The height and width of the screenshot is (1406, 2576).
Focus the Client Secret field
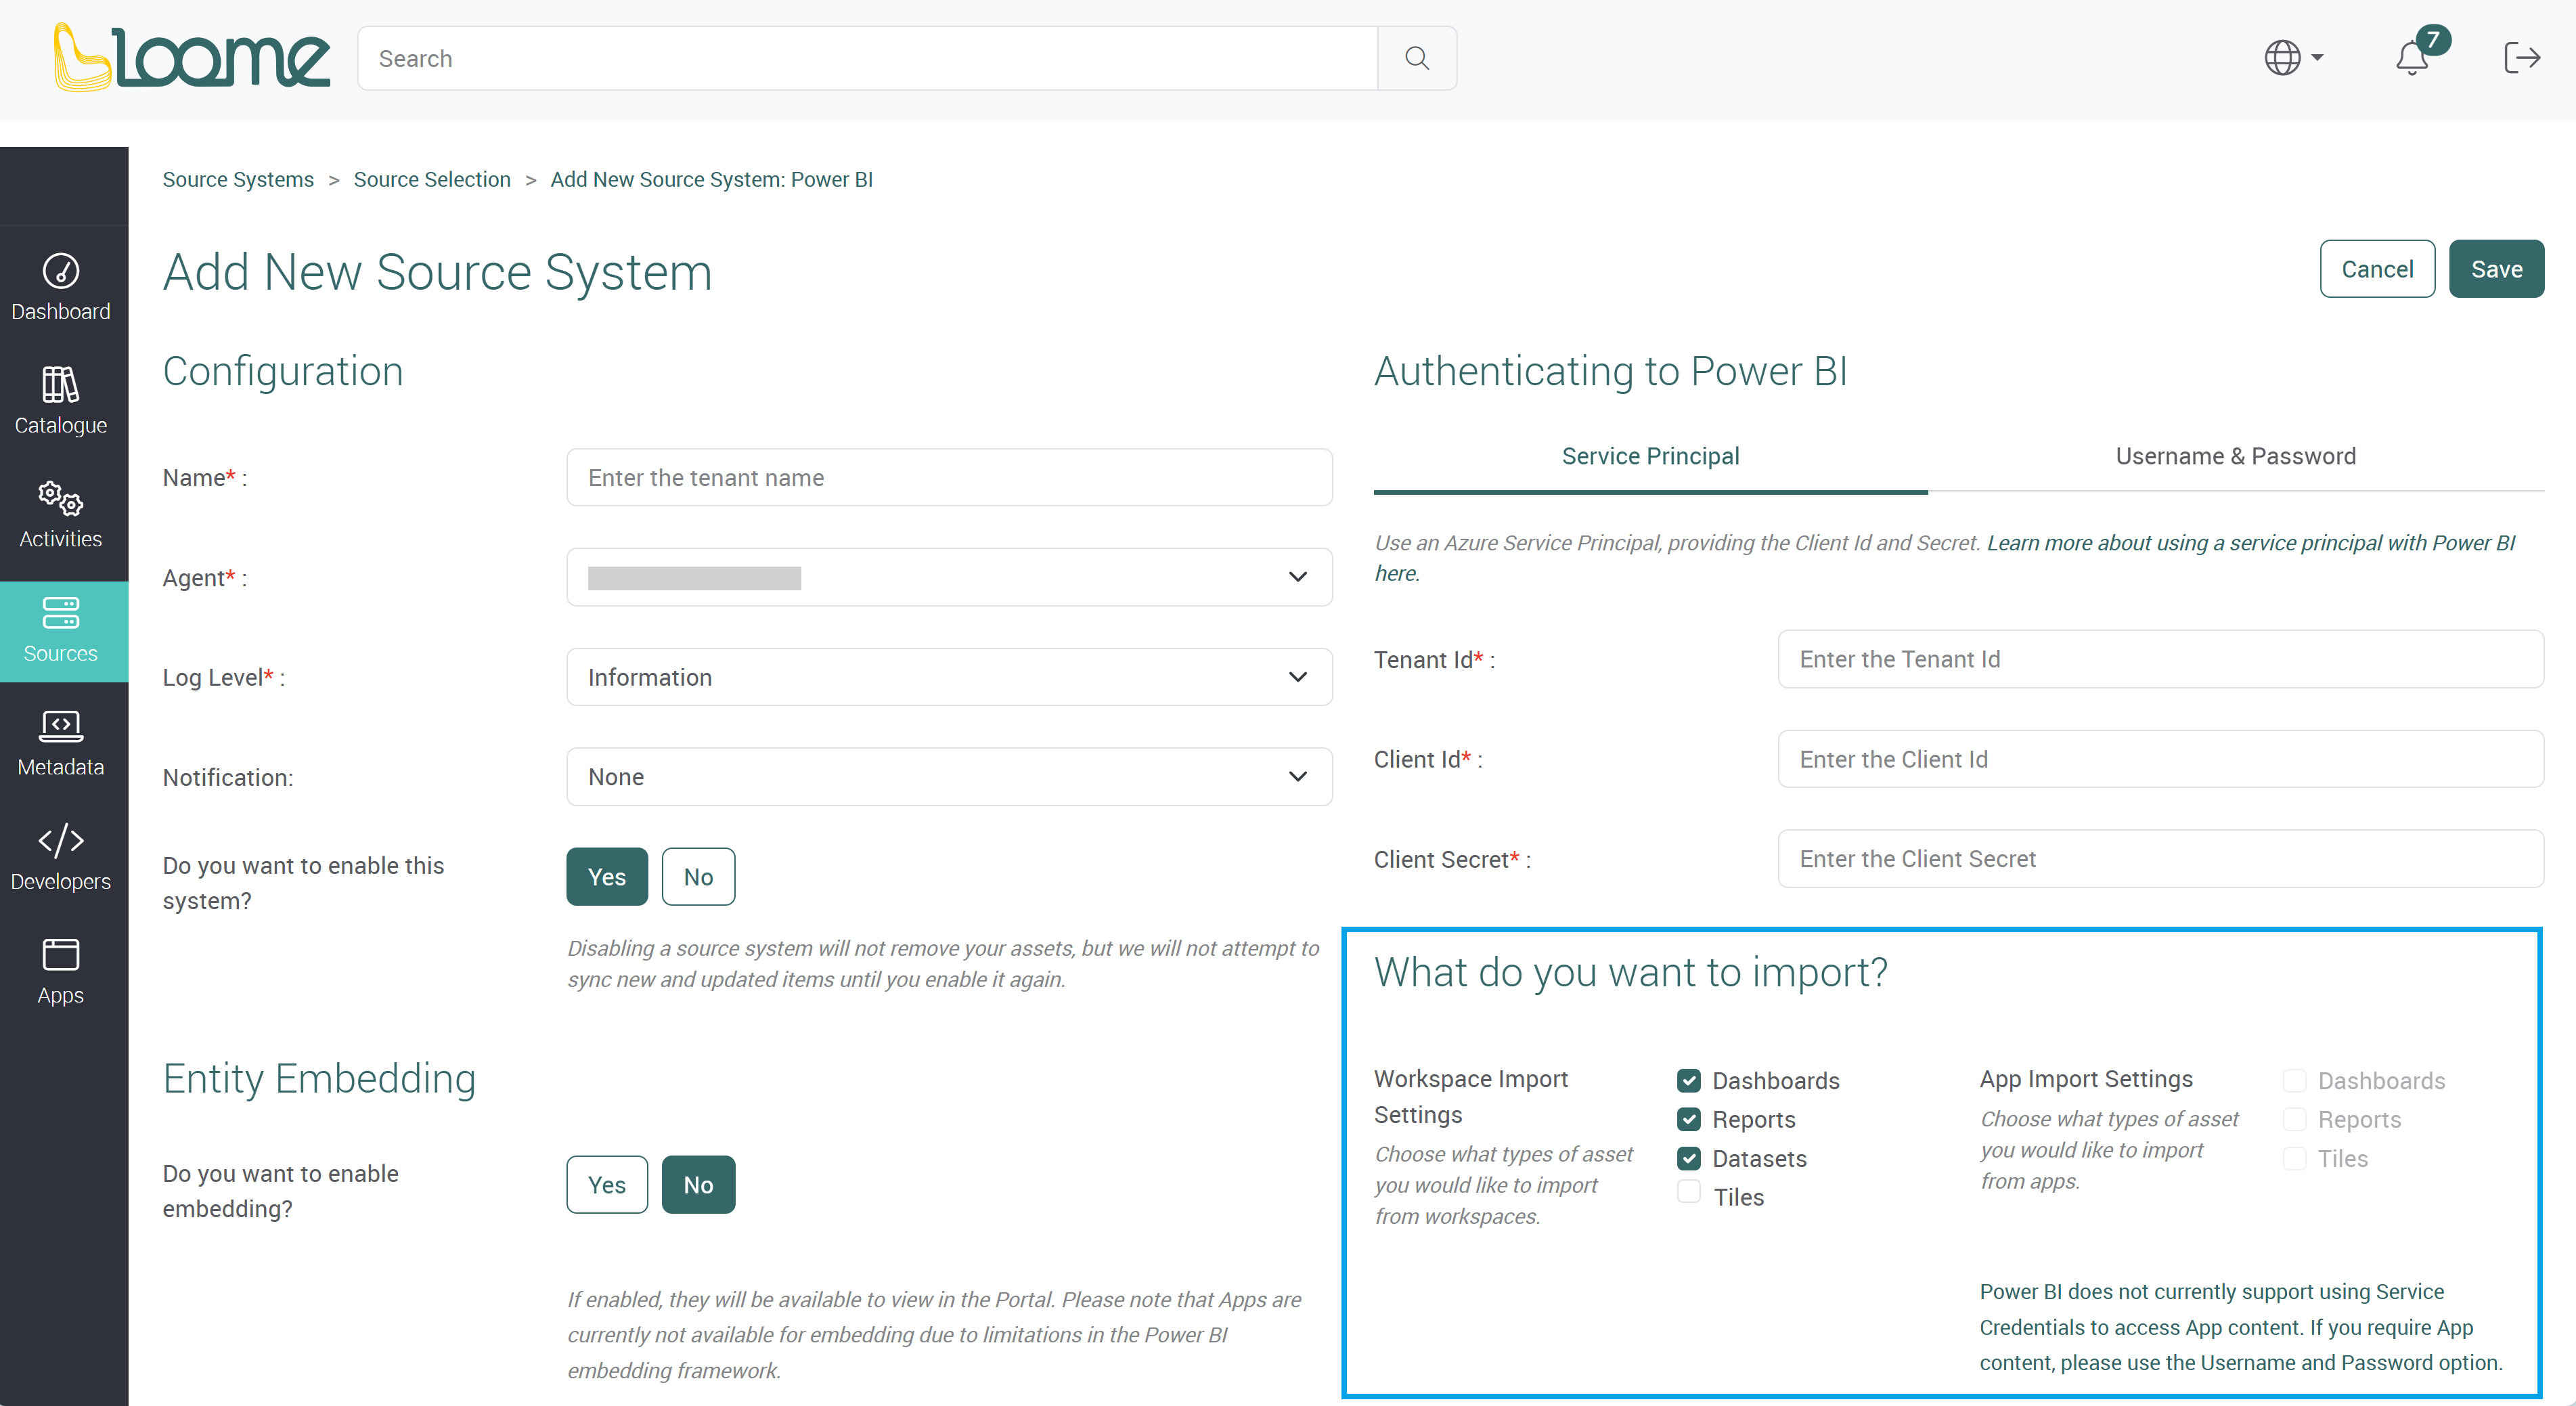click(x=2160, y=859)
